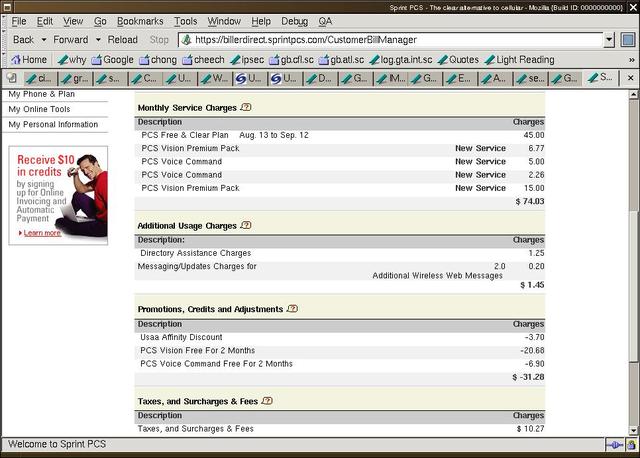Open the ipsec bookmark
The width and height of the screenshot is (640, 458).
point(247,60)
